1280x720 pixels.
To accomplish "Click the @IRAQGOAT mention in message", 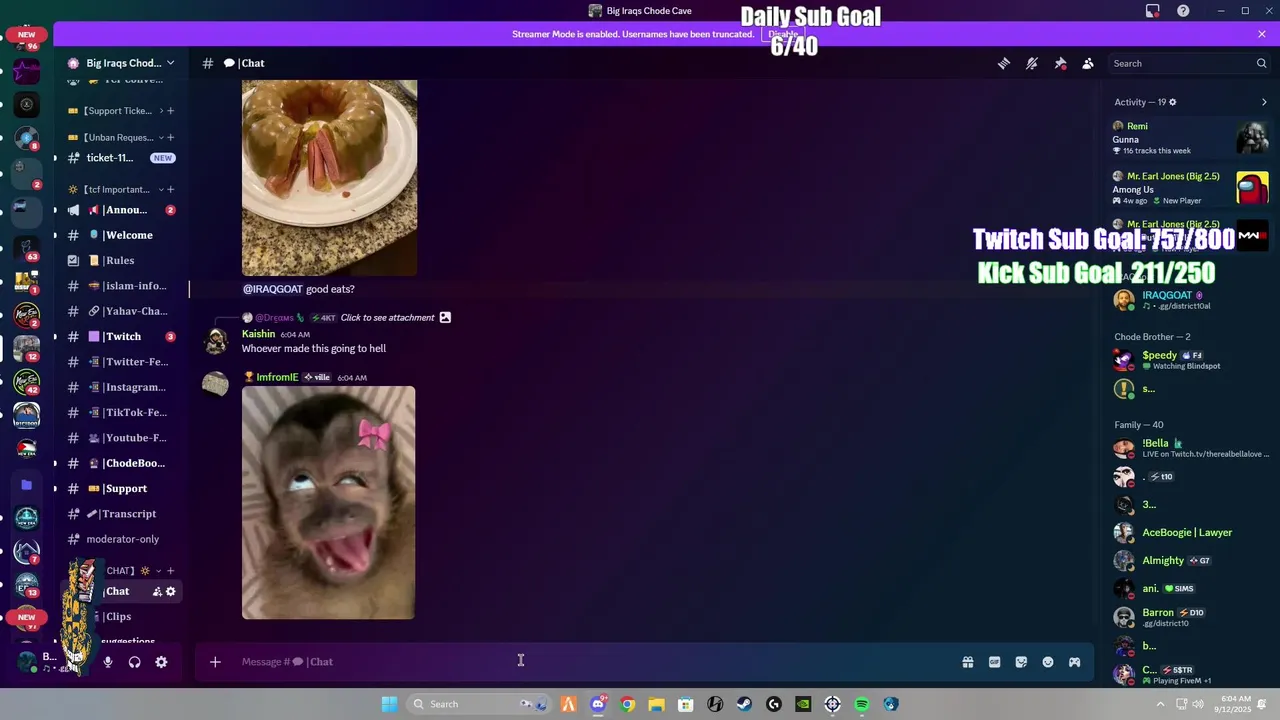I will click(272, 289).
